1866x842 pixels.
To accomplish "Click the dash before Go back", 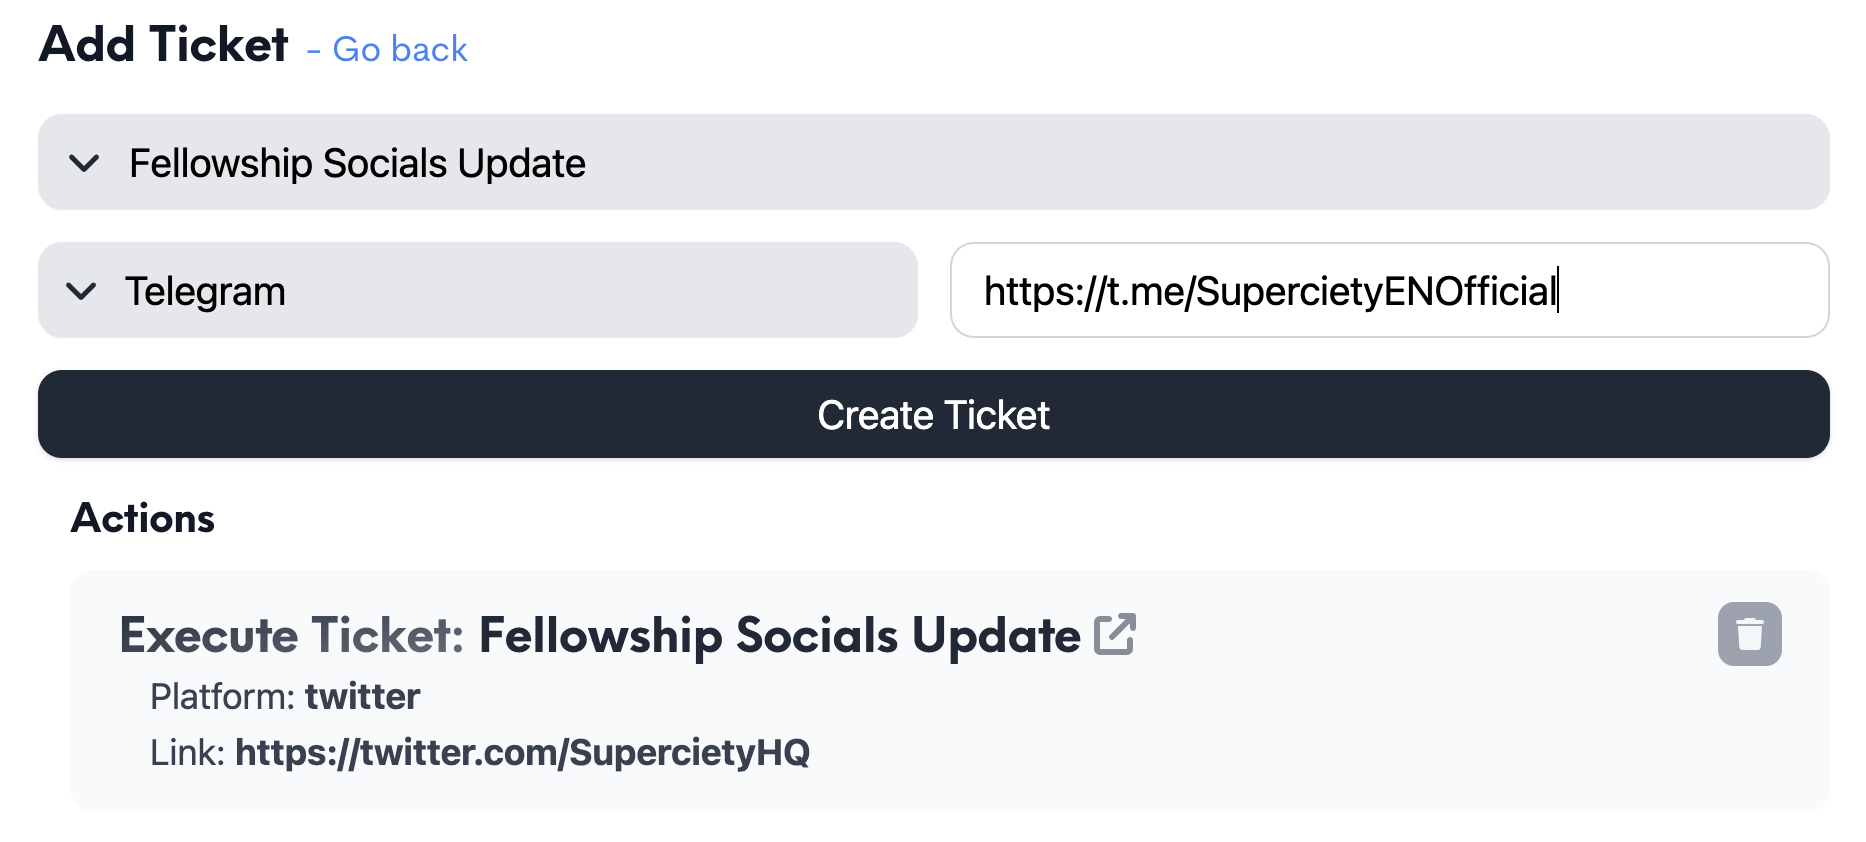I will coord(314,50).
